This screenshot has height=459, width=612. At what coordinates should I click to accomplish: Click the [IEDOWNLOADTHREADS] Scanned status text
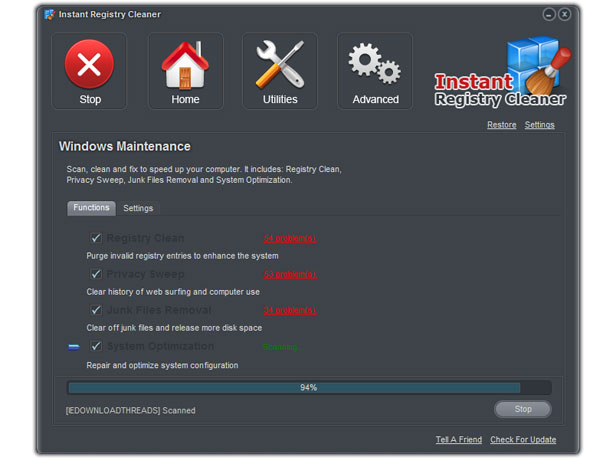[x=131, y=411]
